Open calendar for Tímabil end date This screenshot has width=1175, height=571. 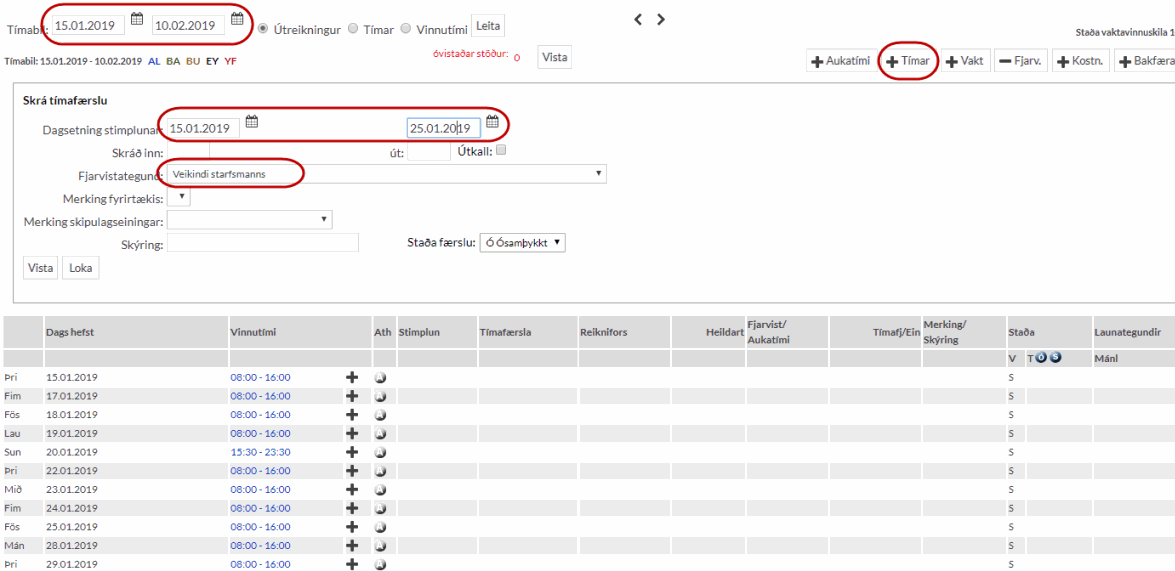(x=237, y=19)
